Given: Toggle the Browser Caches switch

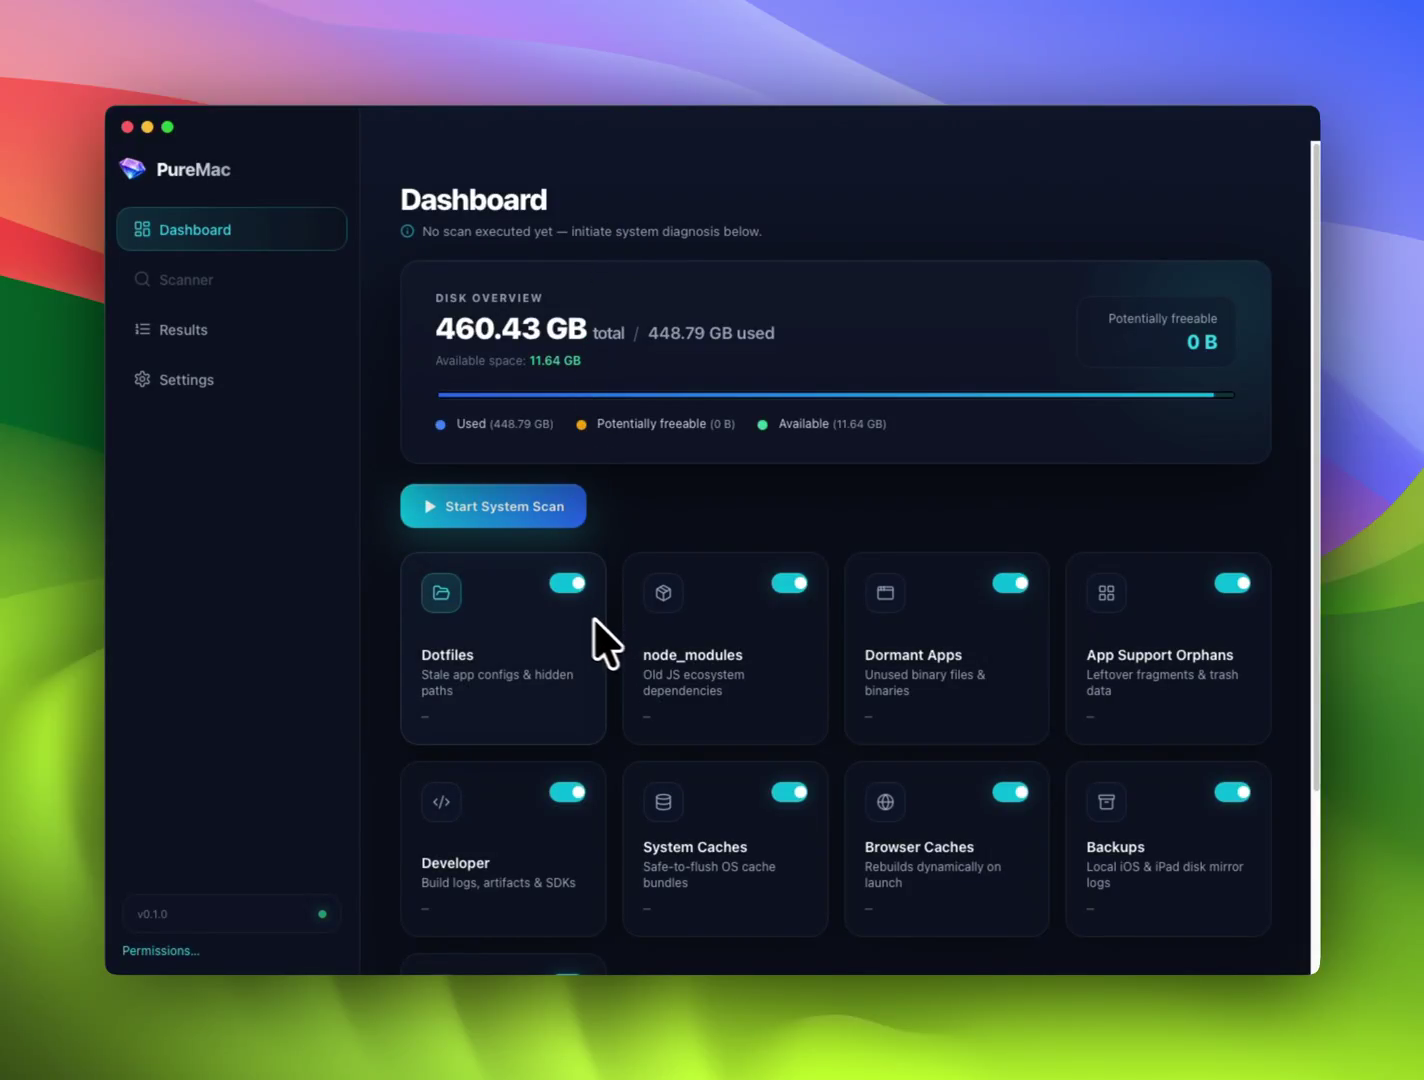Looking at the screenshot, I should pos(1010,792).
